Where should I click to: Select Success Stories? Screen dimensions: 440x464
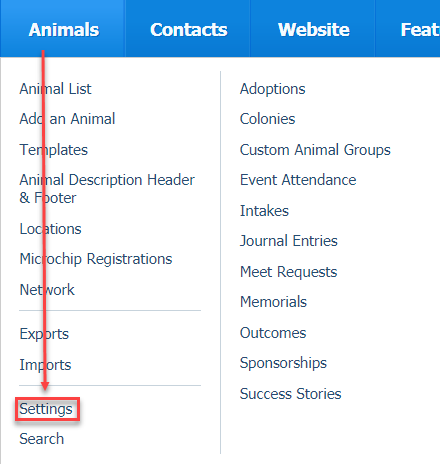[291, 394]
